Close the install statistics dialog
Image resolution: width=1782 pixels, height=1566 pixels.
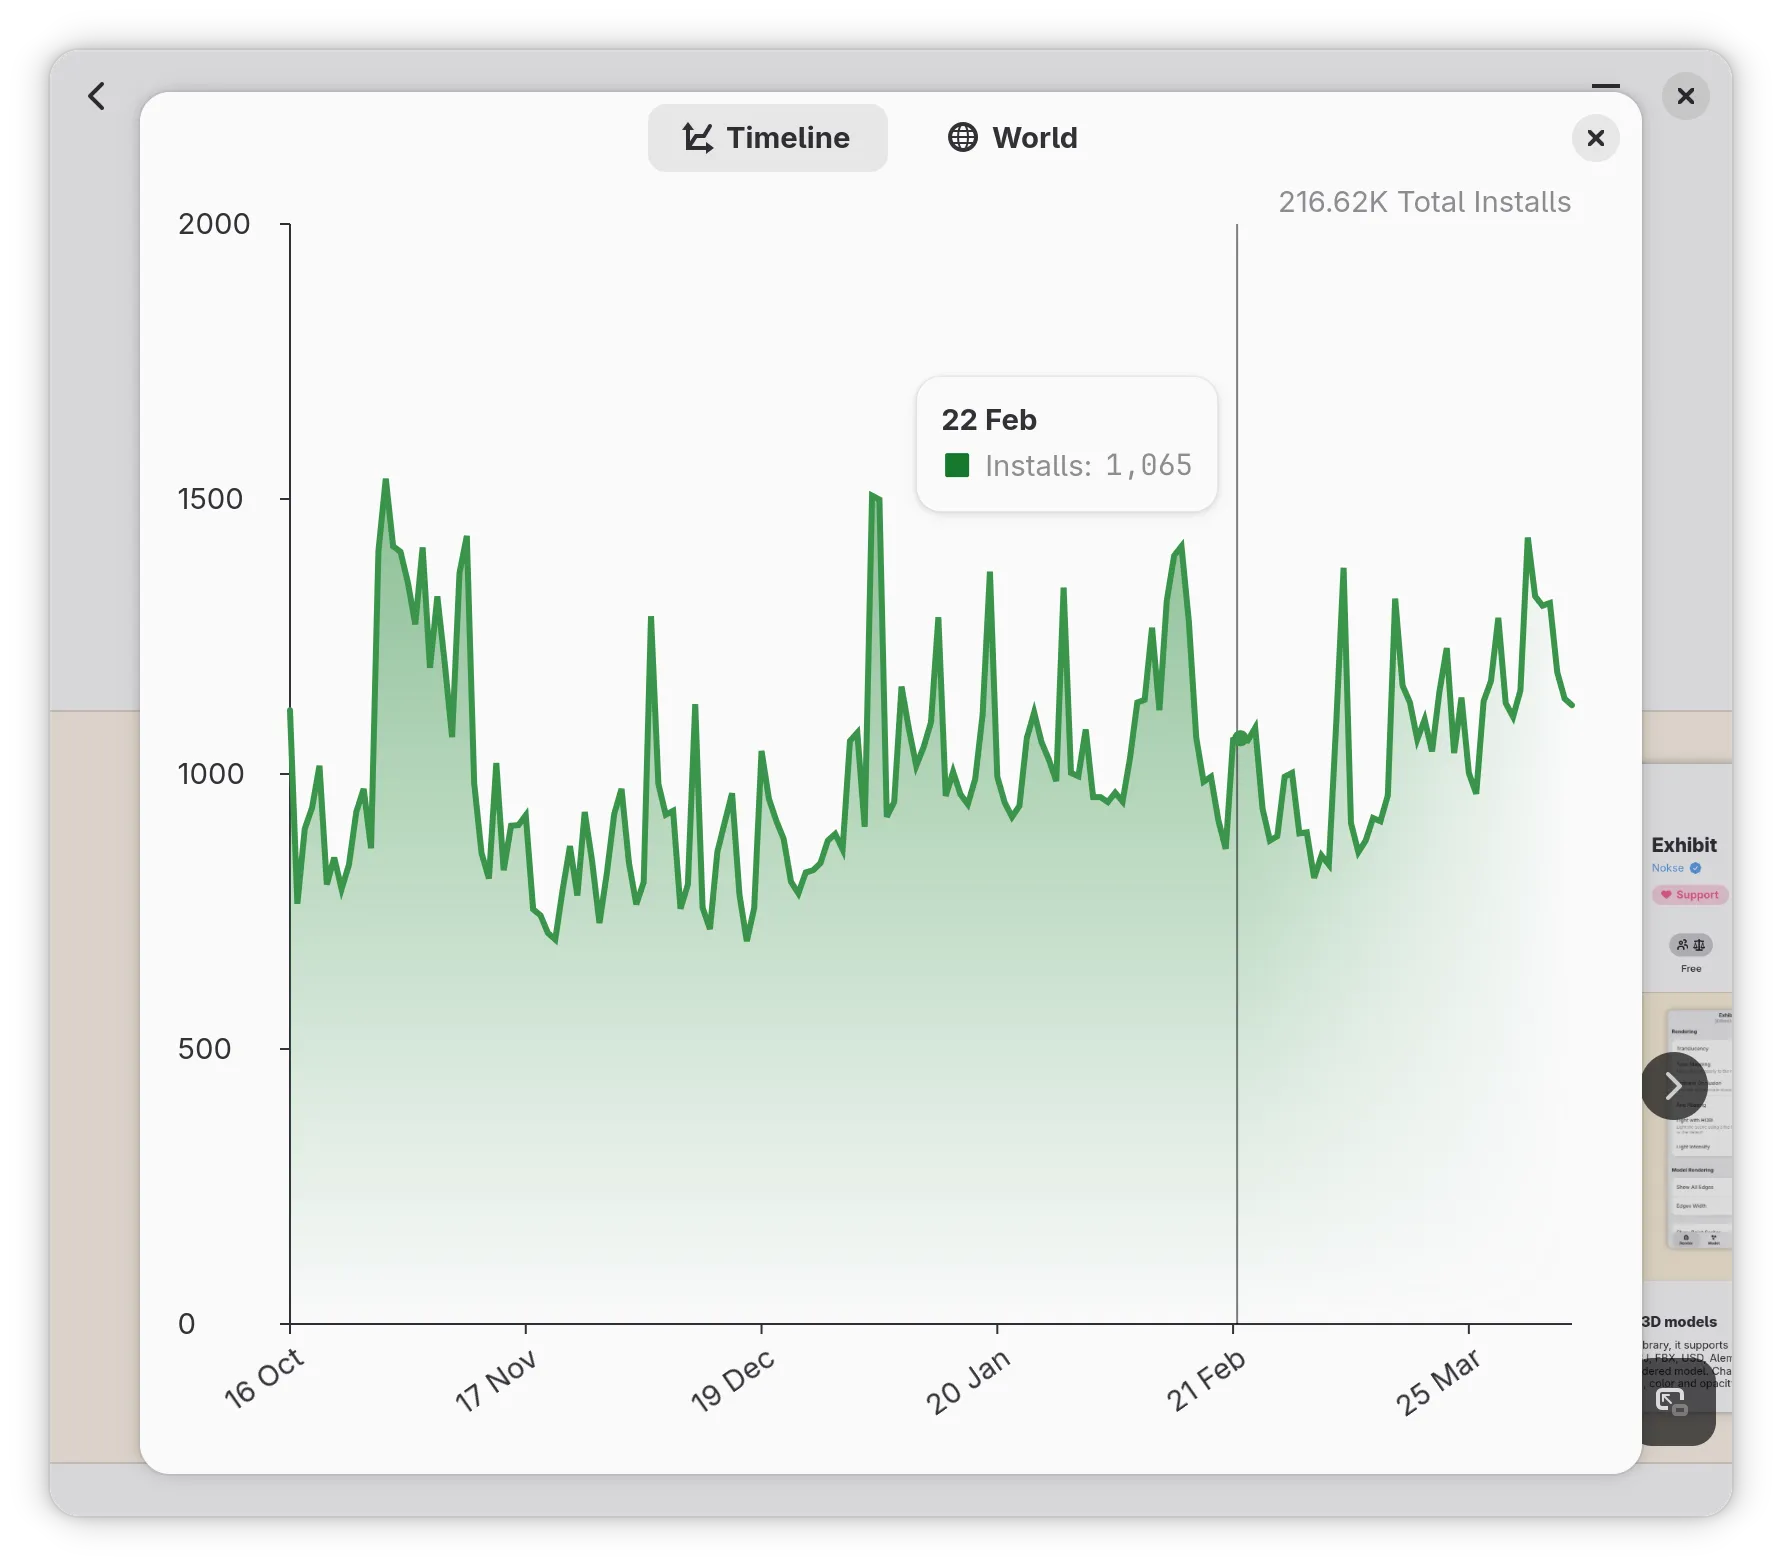click(1595, 138)
